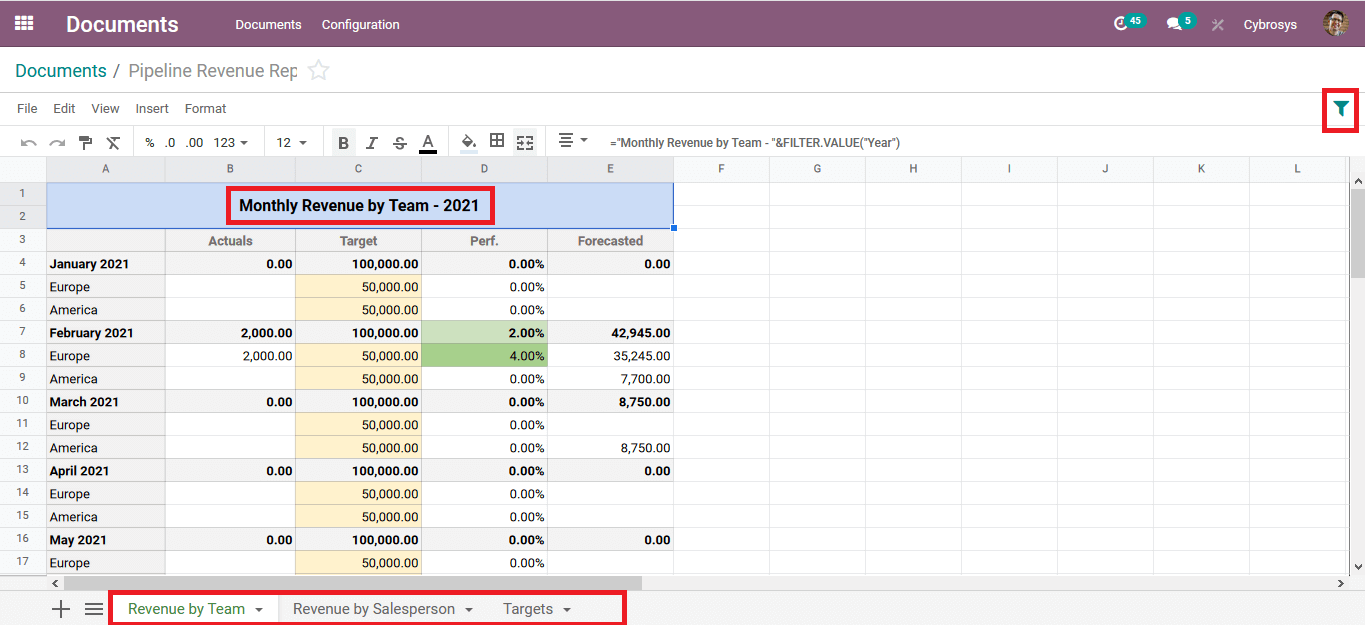Image resolution: width=1365 pixels, height=625 pixels.
Task: Toggle strikethrough formatting
Action: (399, 143)
